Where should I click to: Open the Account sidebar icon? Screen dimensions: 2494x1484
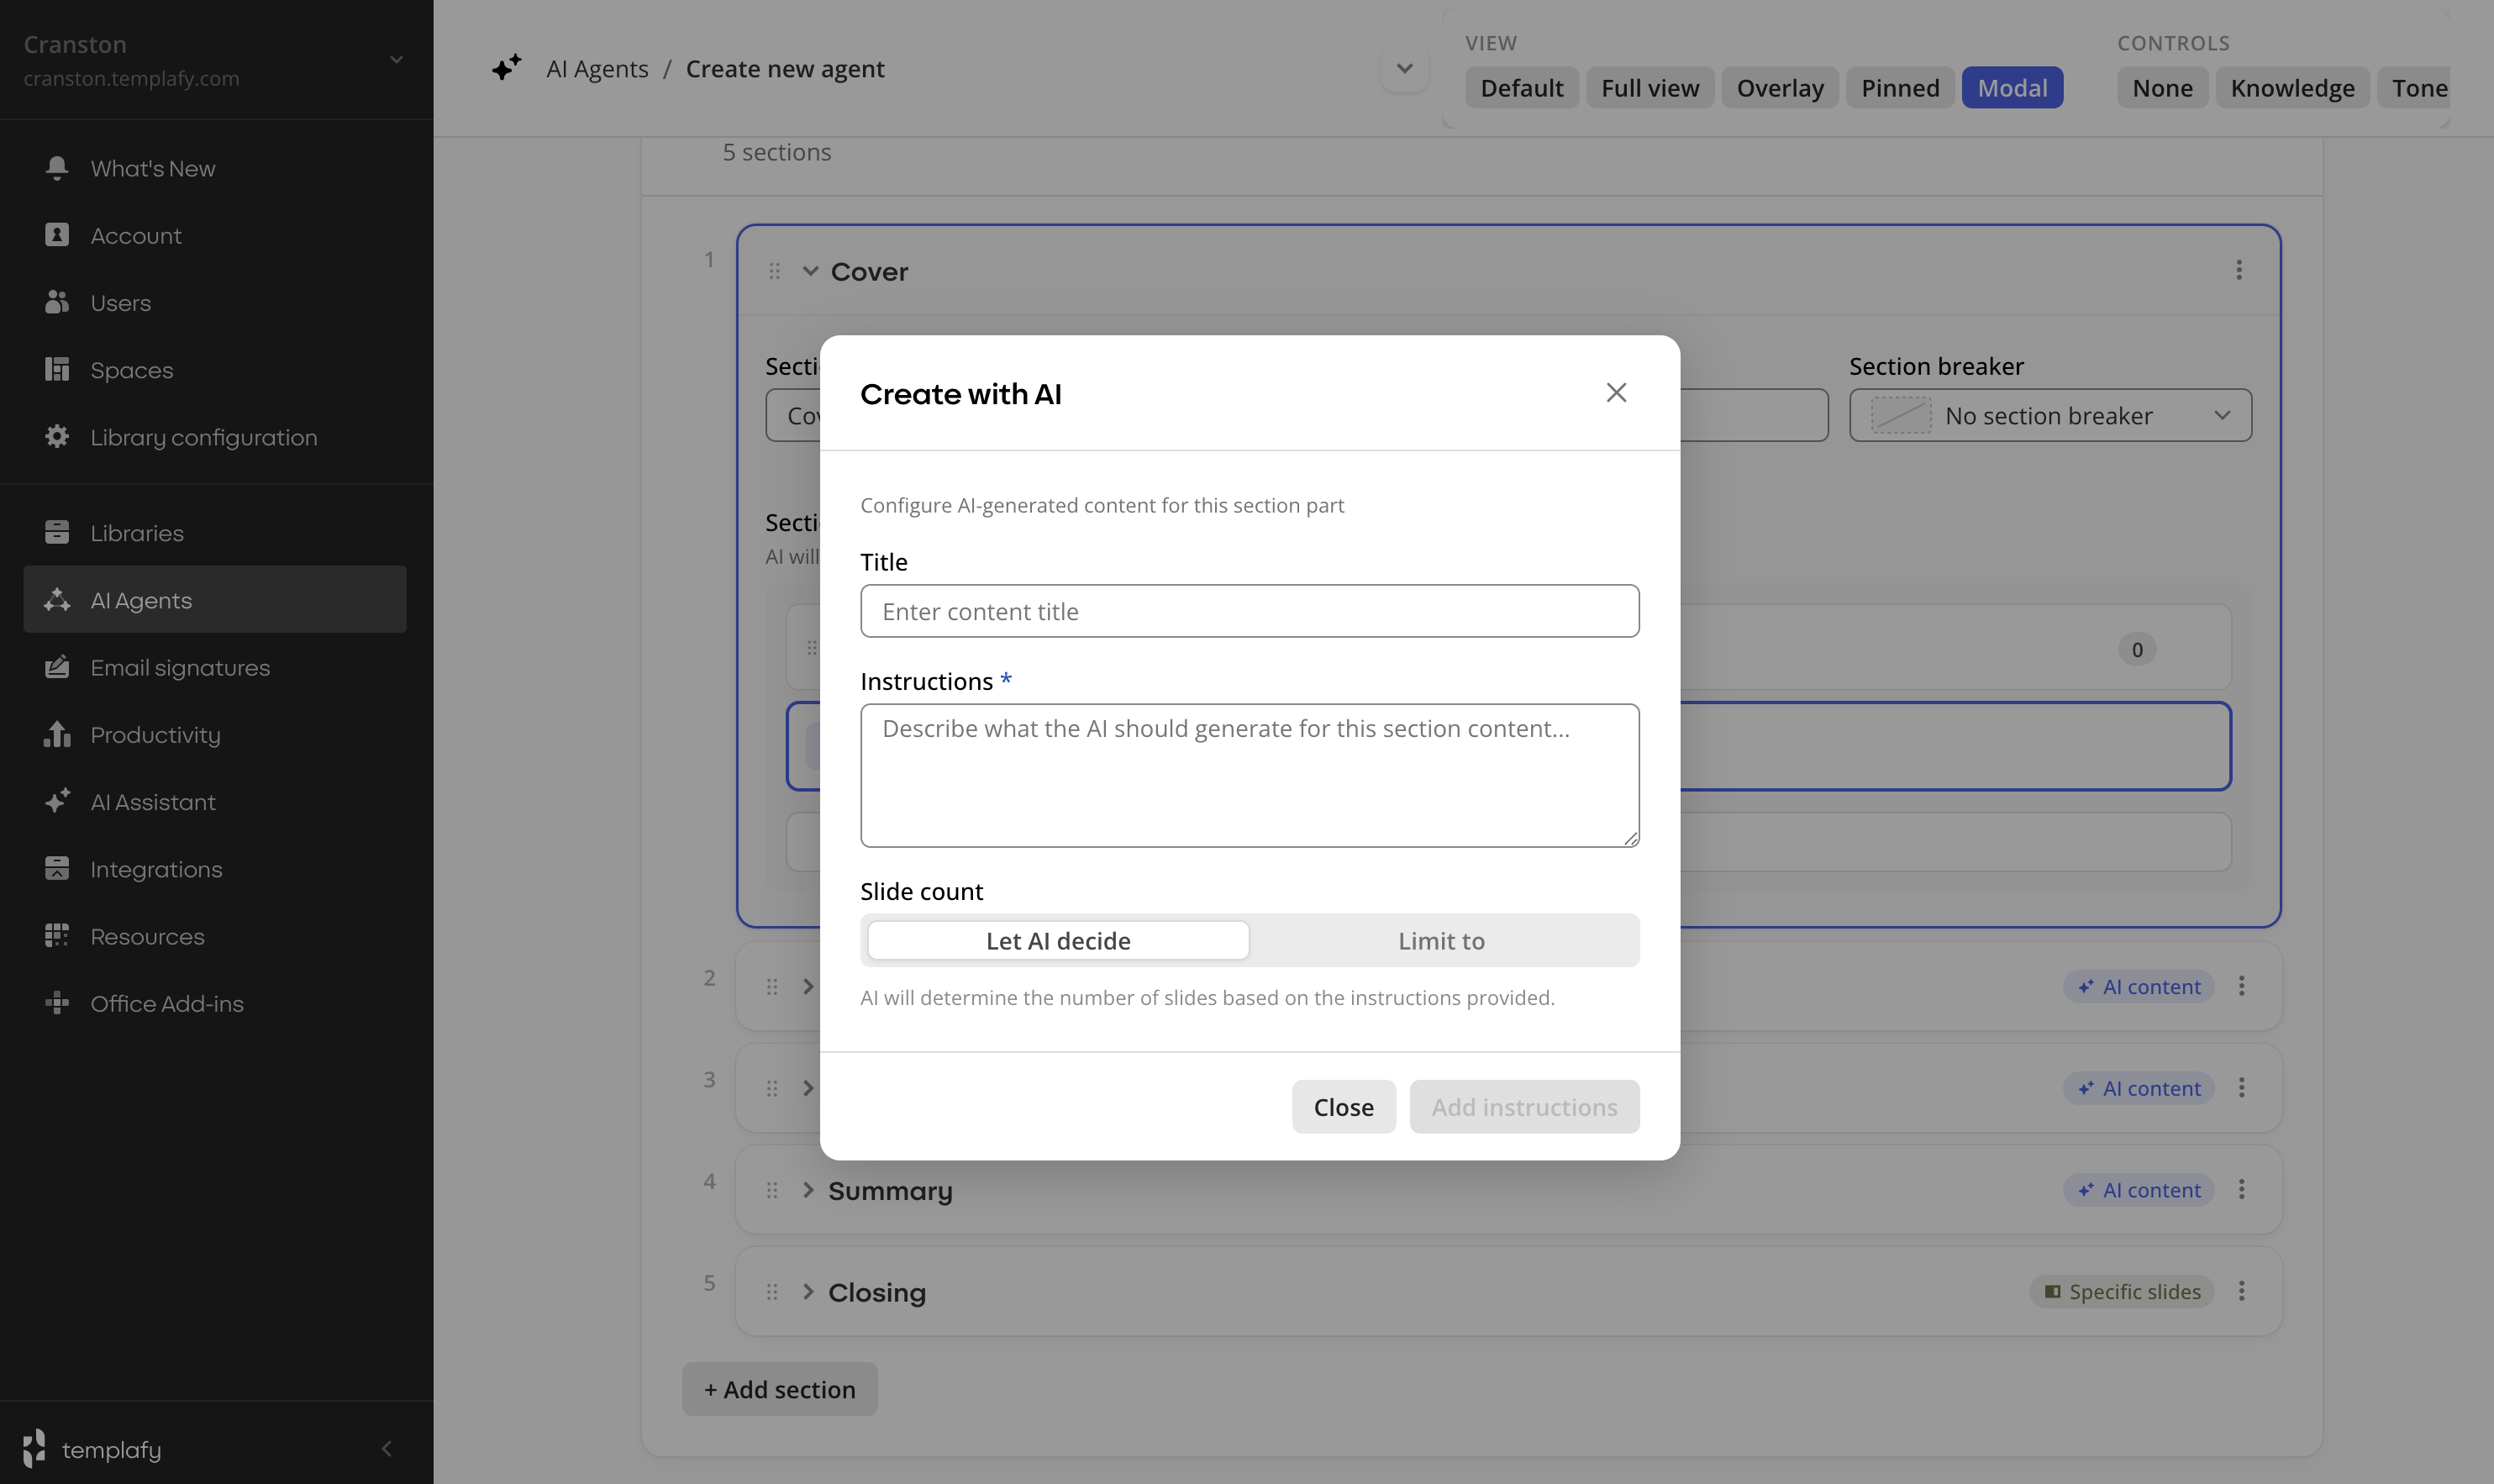pos(57,235)
